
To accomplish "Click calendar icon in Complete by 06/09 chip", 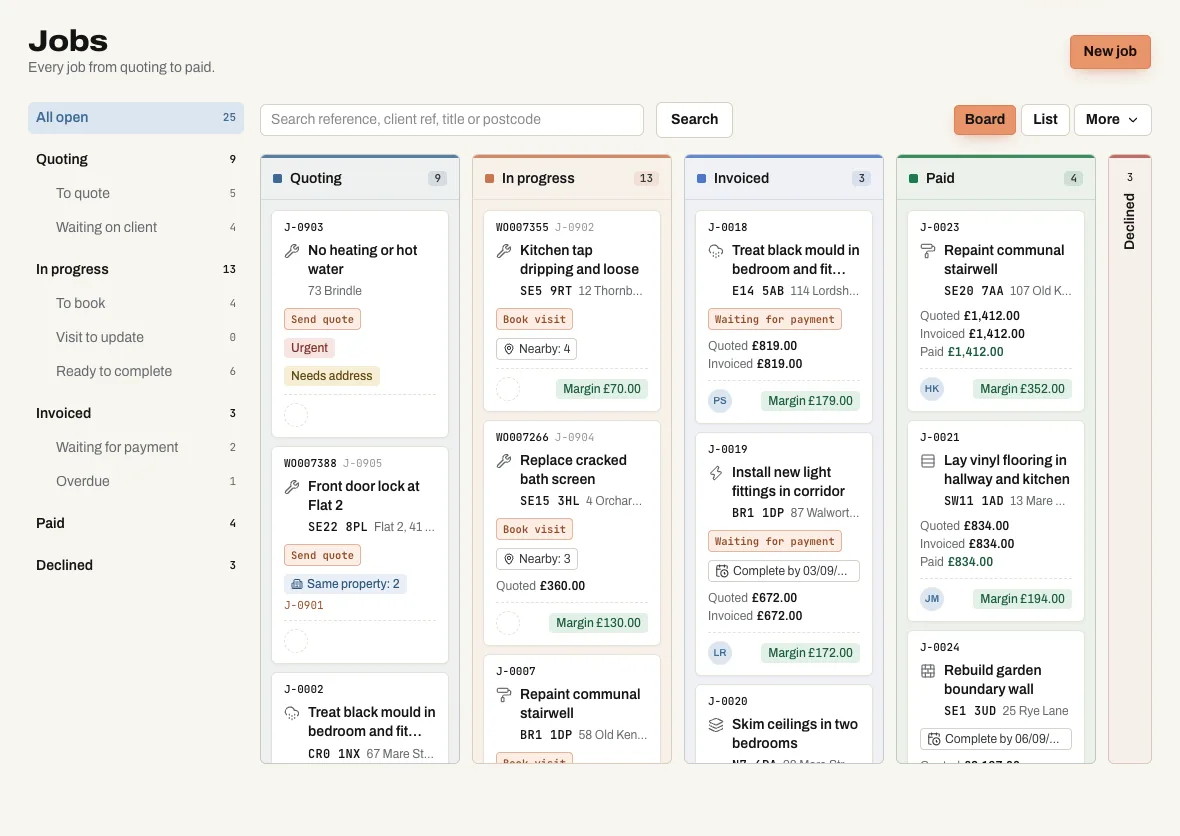I will pyautogui.click(x=934, y=740).
